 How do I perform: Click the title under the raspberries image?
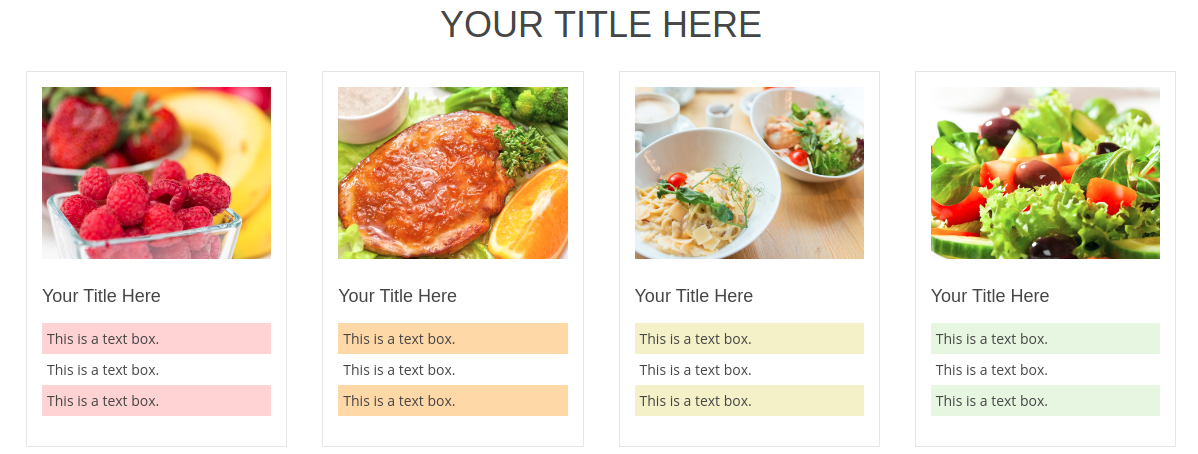(101, 296)
